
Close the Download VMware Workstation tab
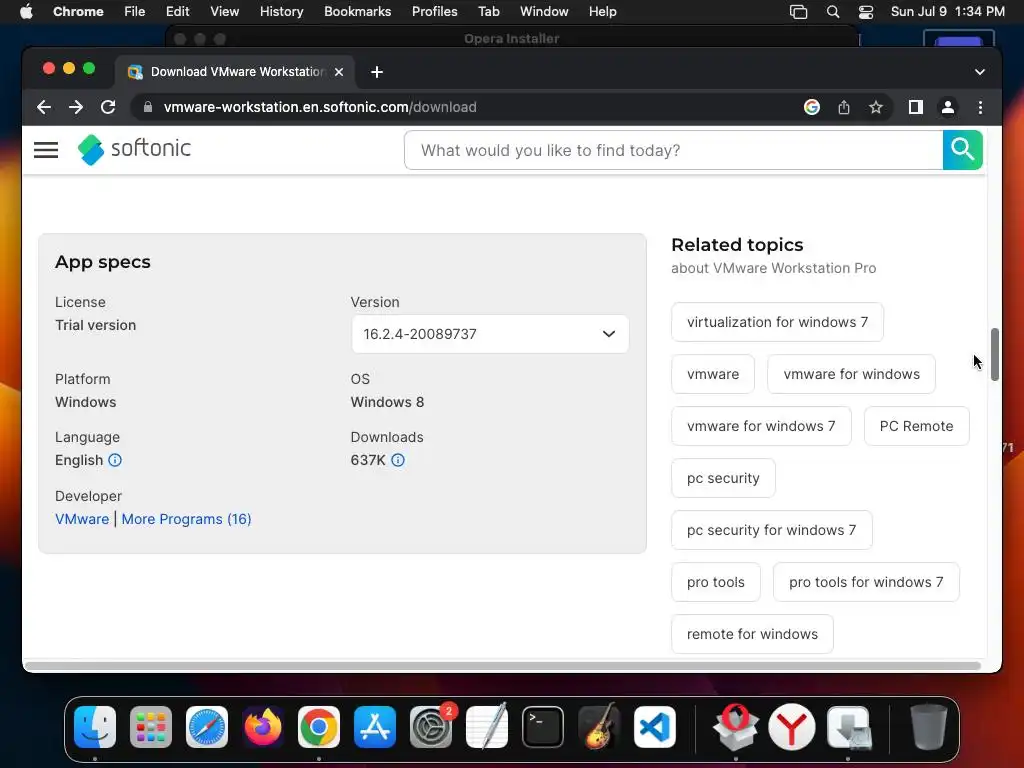point(339,72)
